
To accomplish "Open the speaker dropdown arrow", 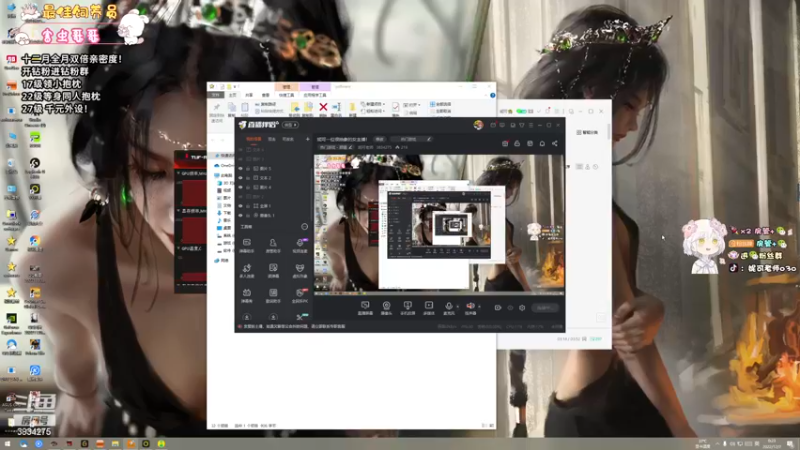I will coord(479,307).
